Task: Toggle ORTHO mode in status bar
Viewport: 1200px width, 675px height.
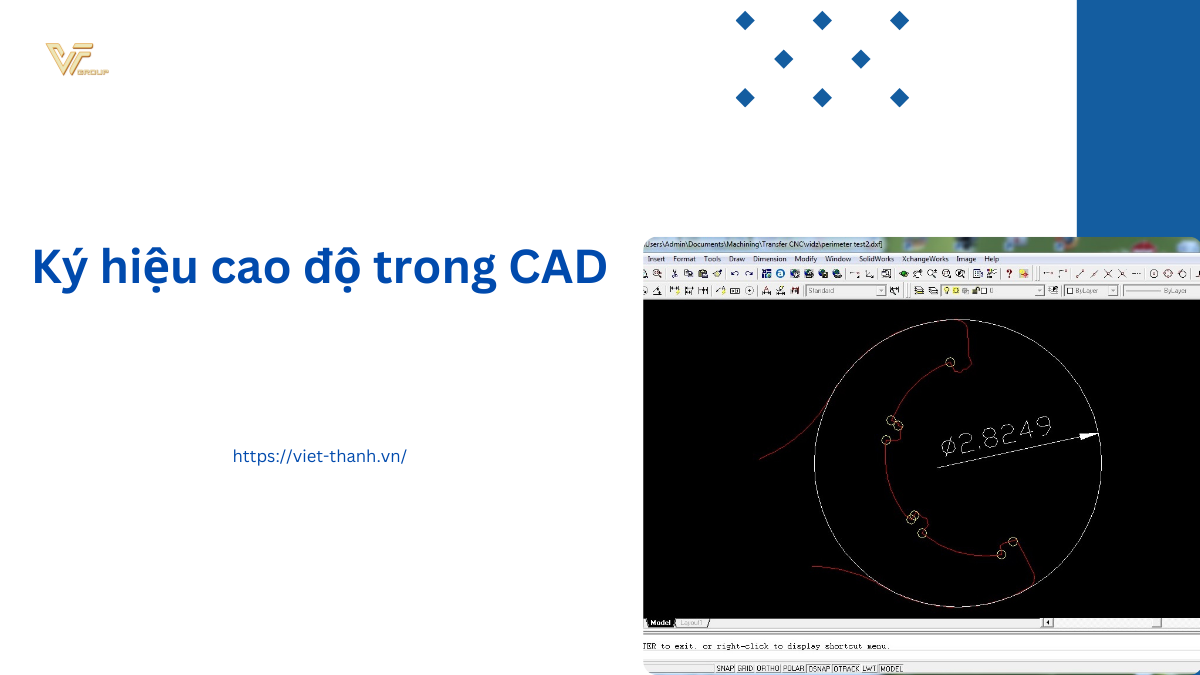Action: 768,668
